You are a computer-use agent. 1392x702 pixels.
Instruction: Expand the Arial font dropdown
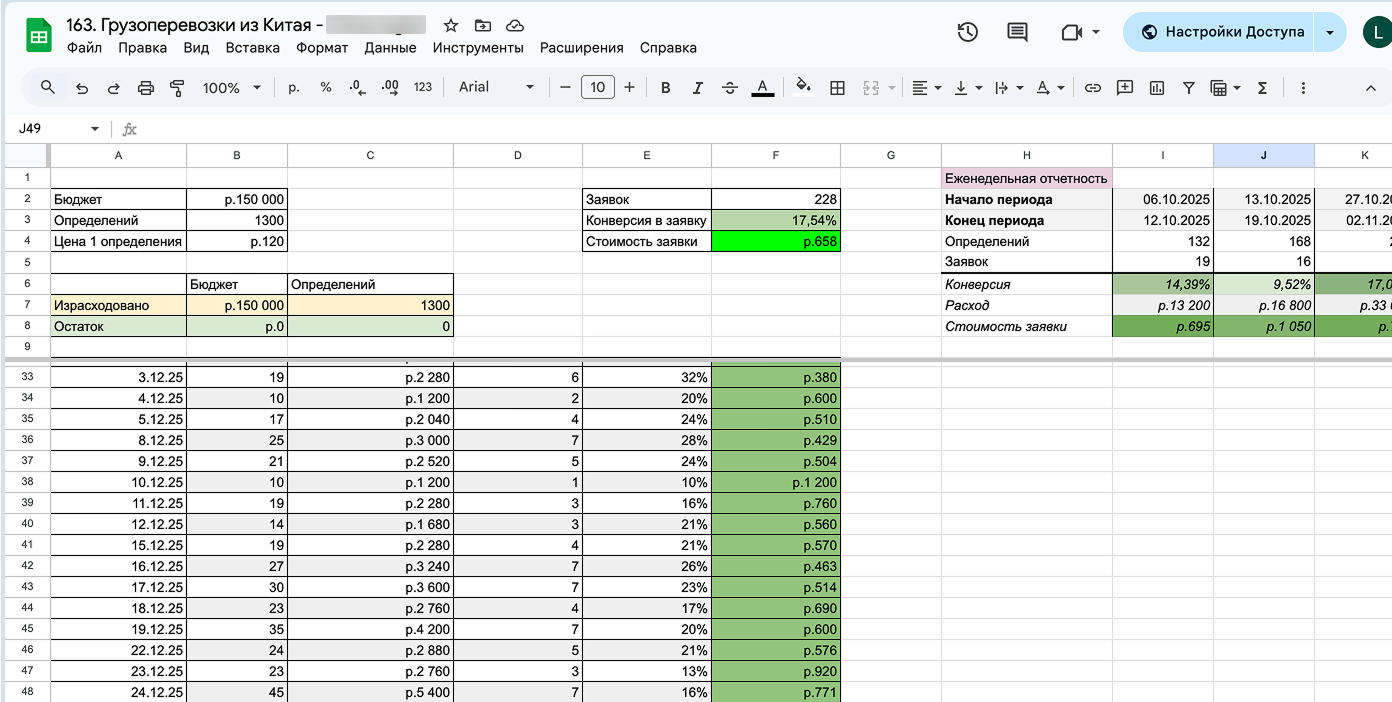[x=497, y=88]
